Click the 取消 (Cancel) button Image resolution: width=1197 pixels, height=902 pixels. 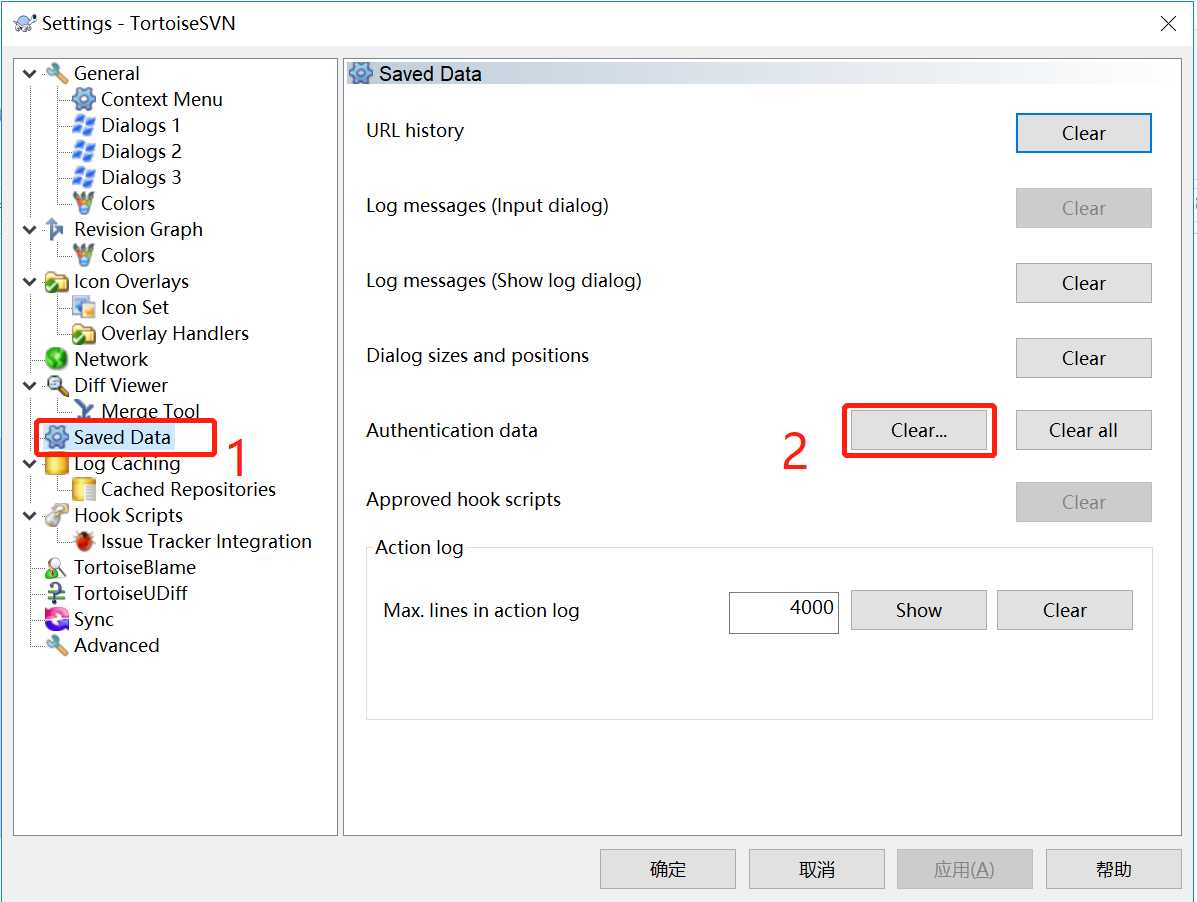tap(816, 869)
